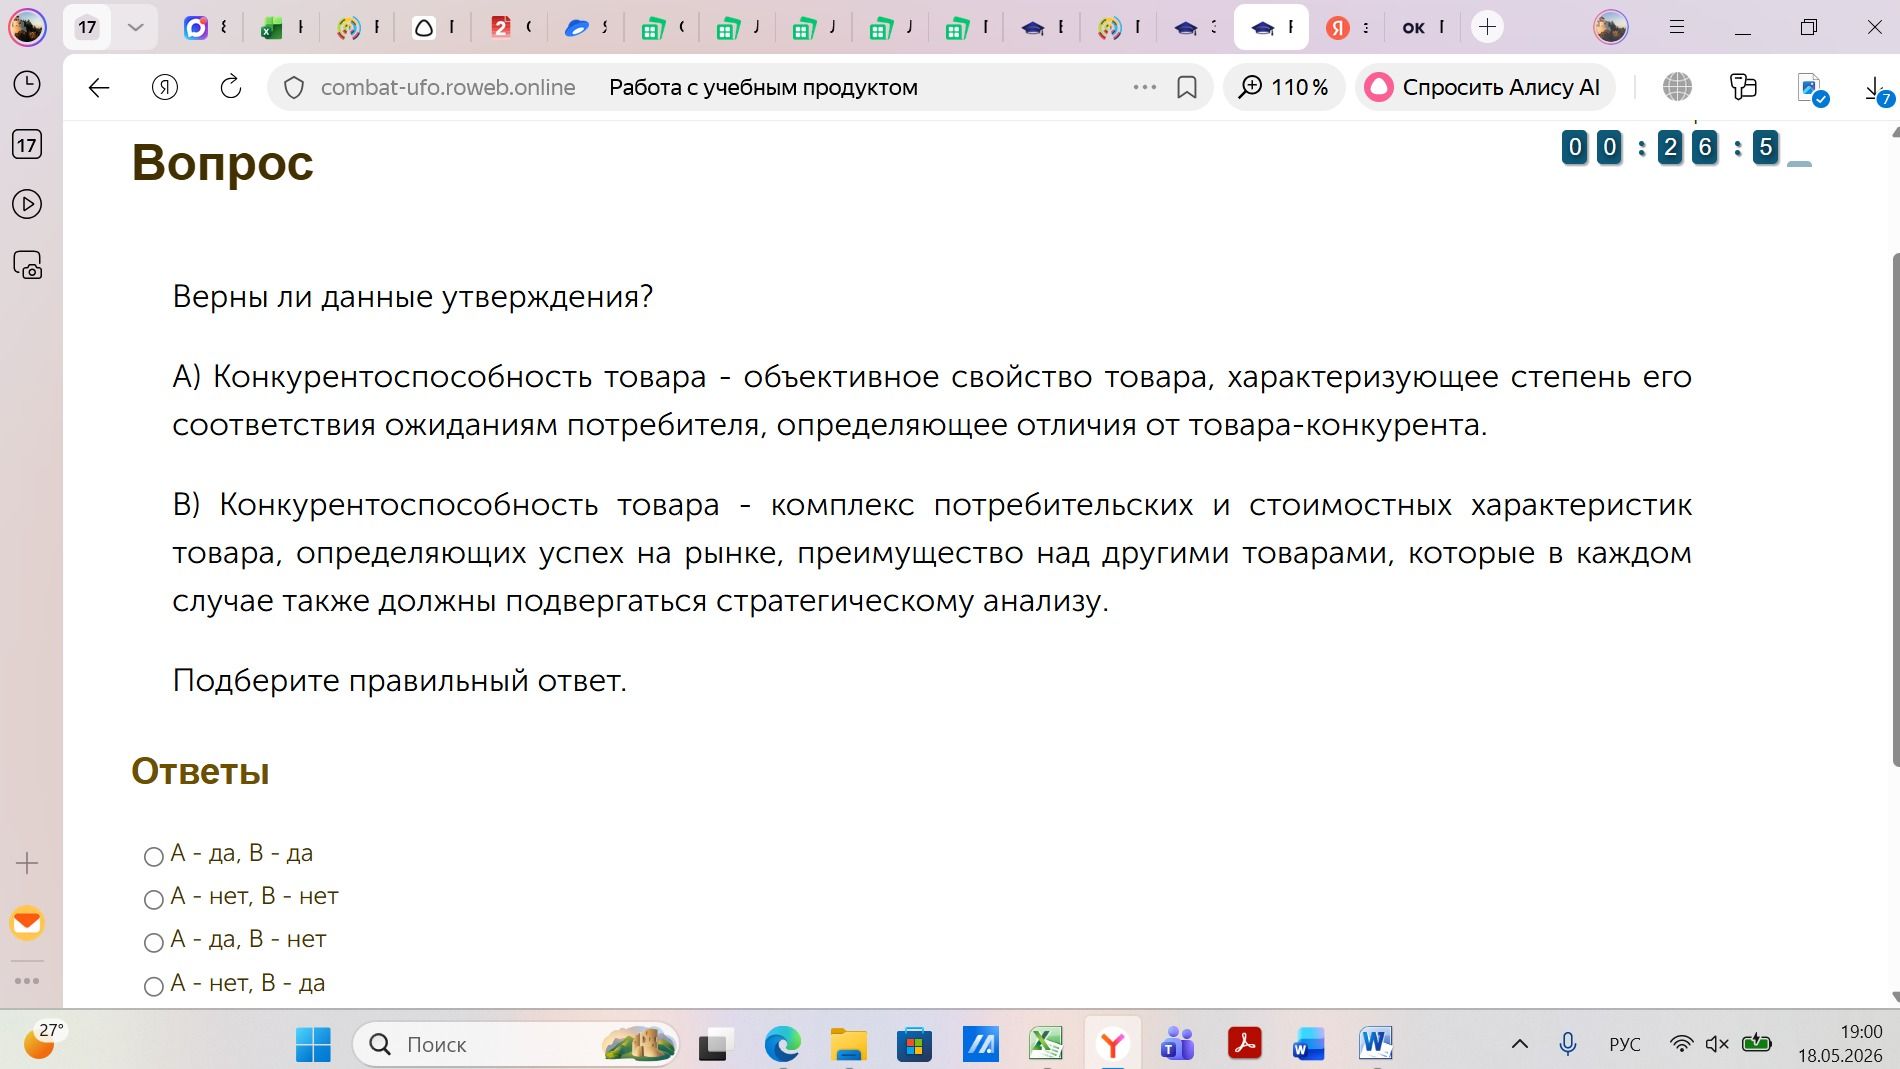Screen dimensions: 1900x1069
Task: Open Yandex home via the Я circle icon
Action: [165, 88]
